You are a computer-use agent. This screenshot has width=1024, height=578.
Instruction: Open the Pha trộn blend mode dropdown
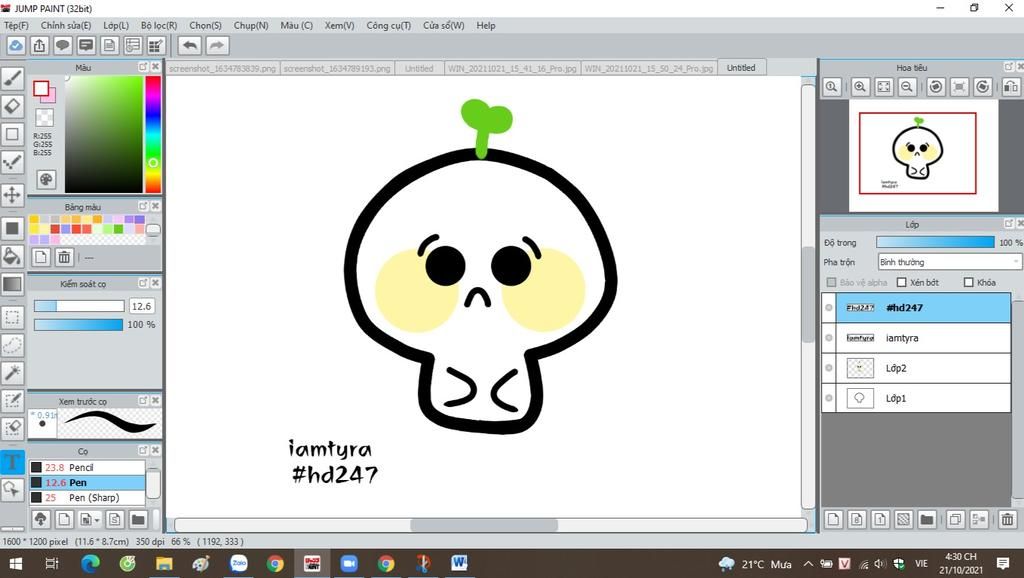pos(948,262)
